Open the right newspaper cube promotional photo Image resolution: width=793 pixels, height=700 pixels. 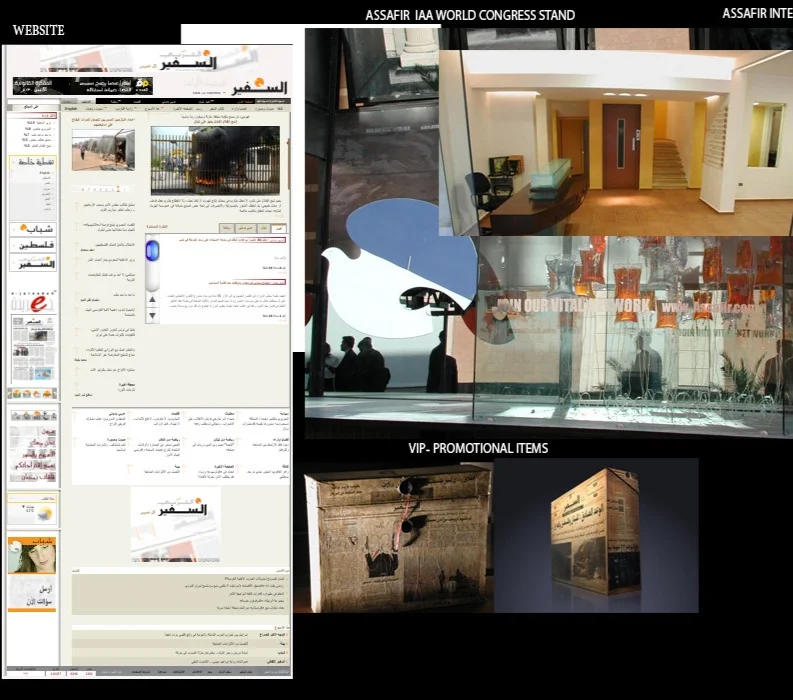596,536
